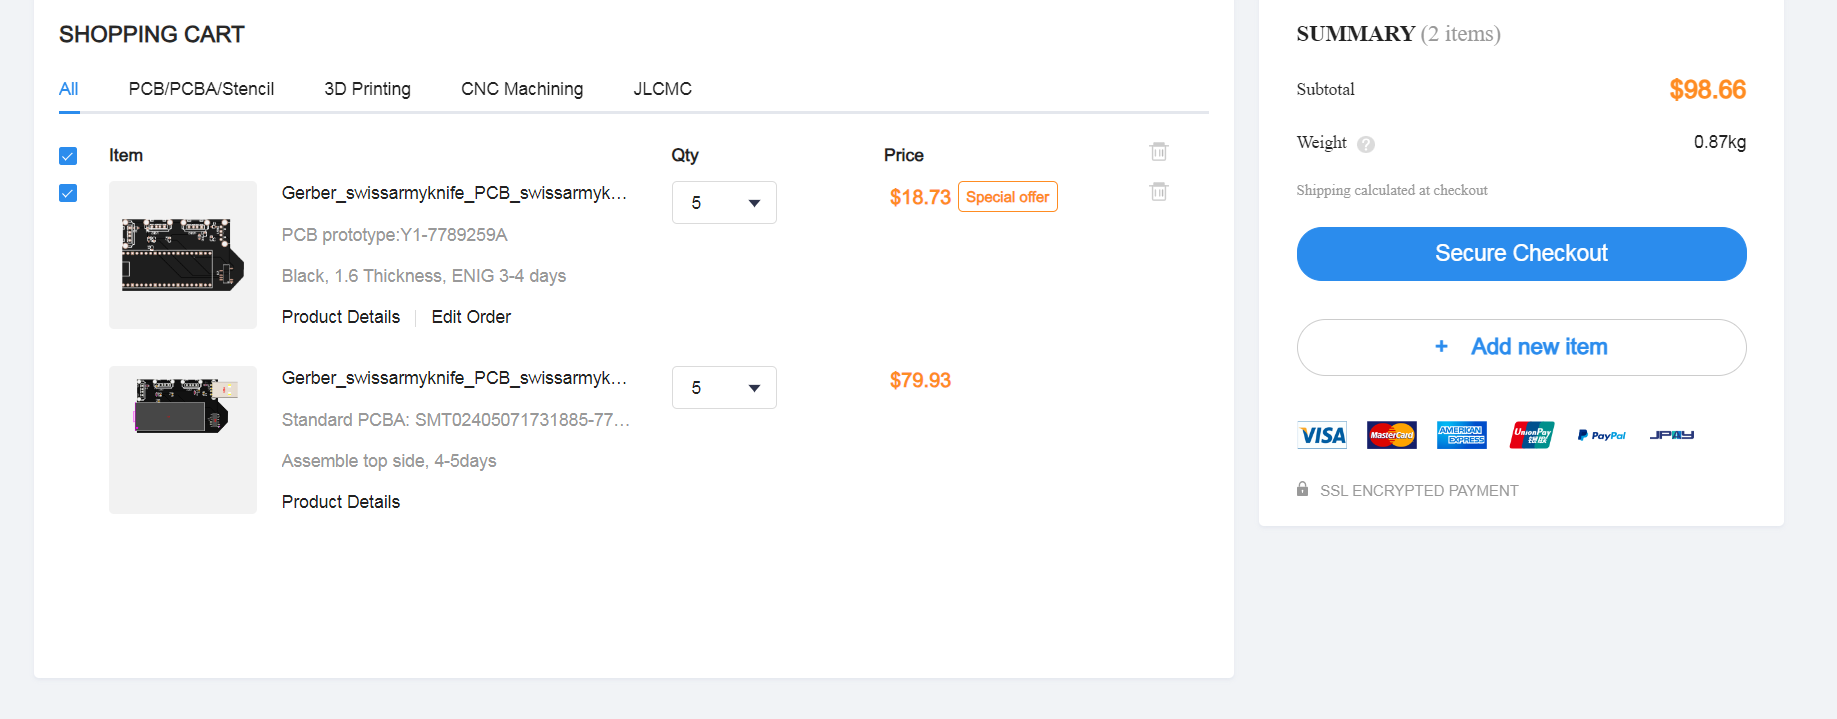Screen dimensions: 1837x719
Task: Click the PayPal logo
Action: tap(1602, 435)
